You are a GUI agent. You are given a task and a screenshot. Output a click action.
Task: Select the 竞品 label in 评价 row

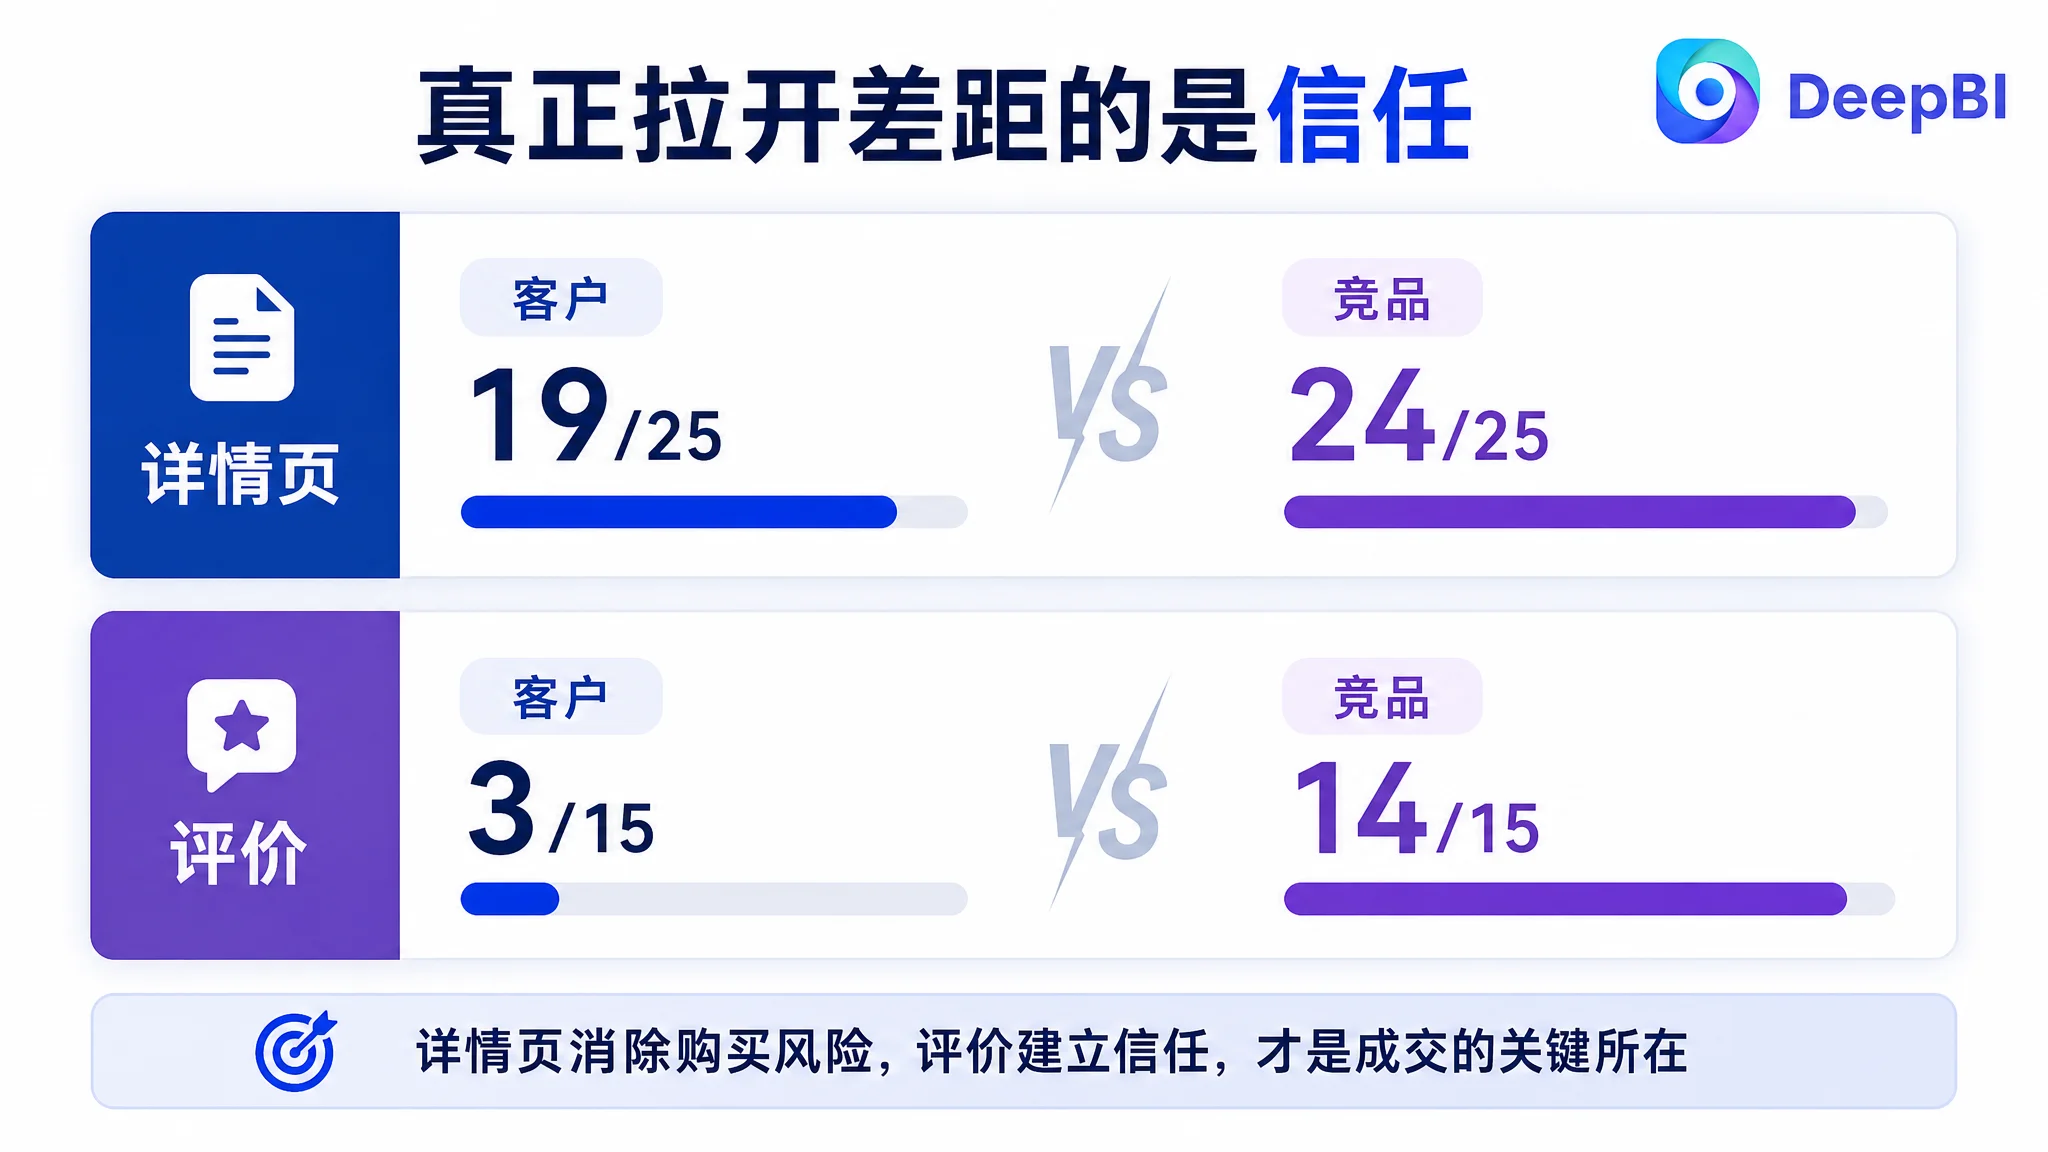point(1382,696)
